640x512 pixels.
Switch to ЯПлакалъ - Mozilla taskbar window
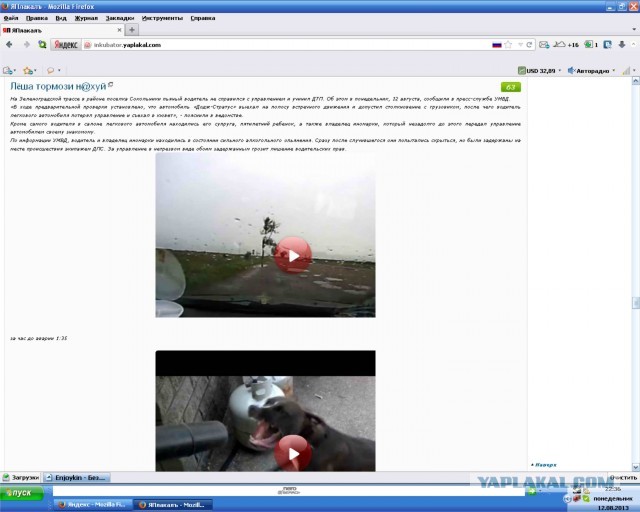tap(173, 505)
